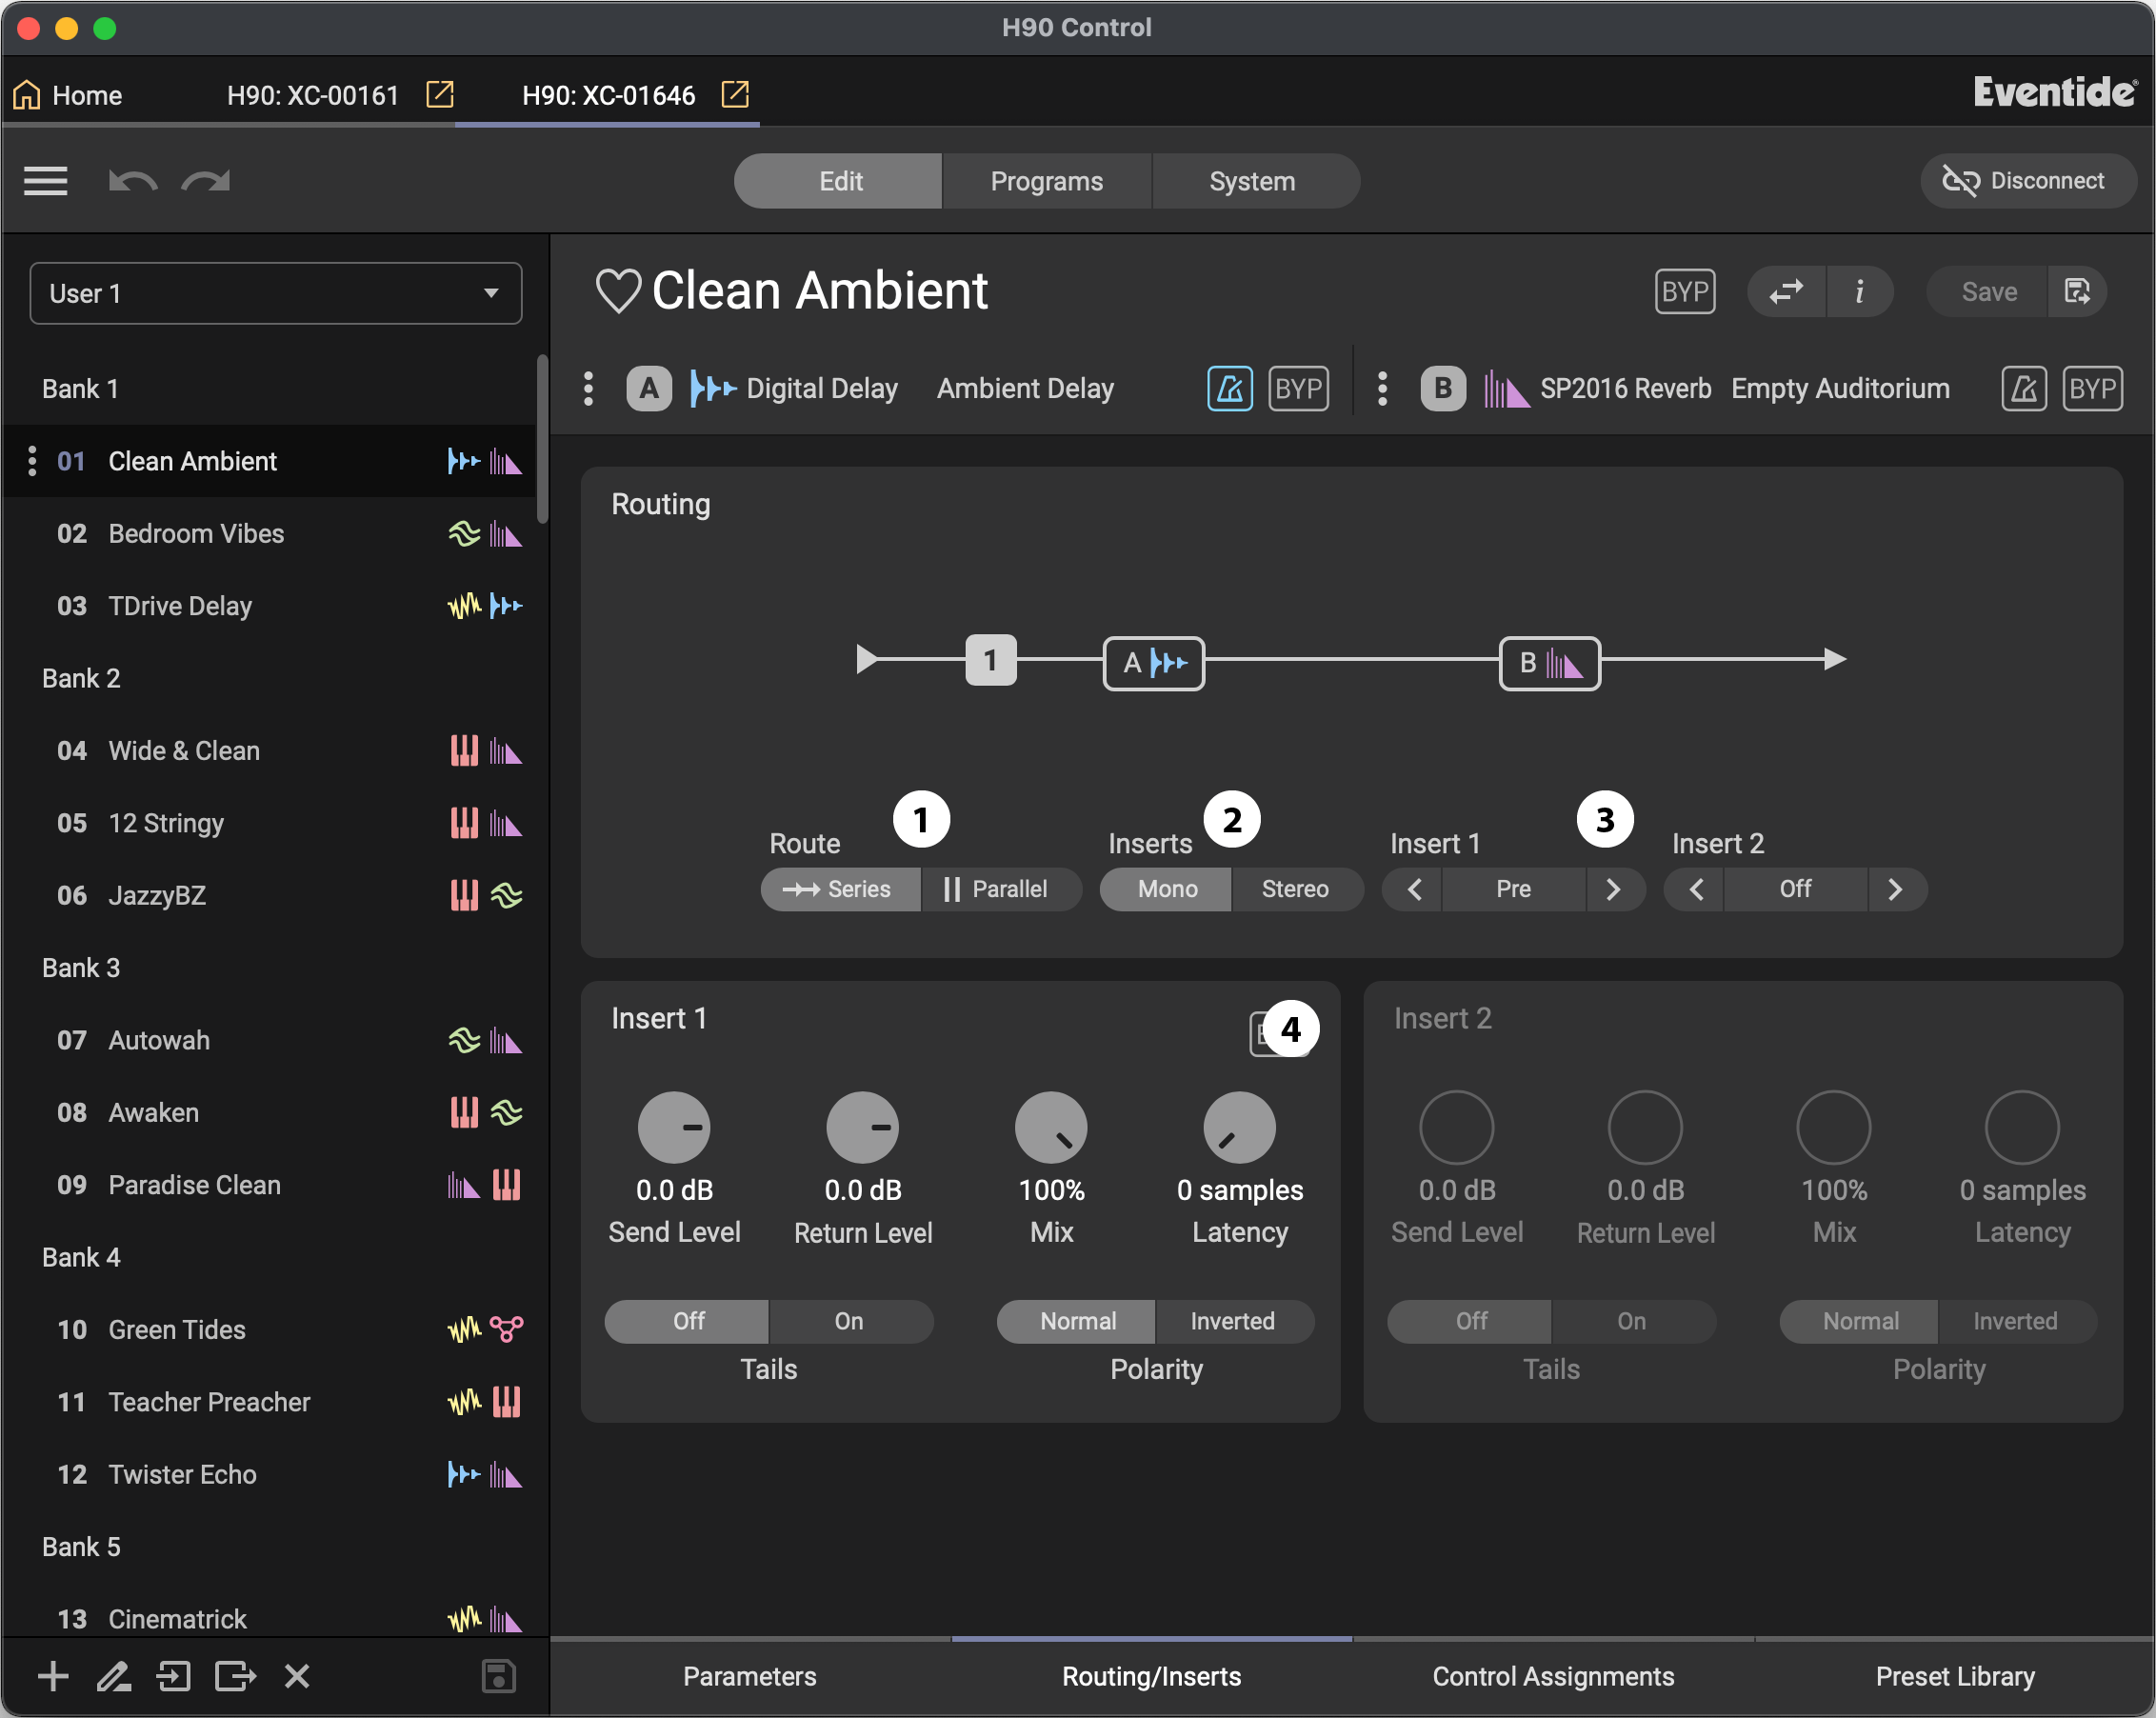Open the Empty Auditorium preset selector
Image resolution: width=2156 pixels, height=1718 pixels.
1840,389
